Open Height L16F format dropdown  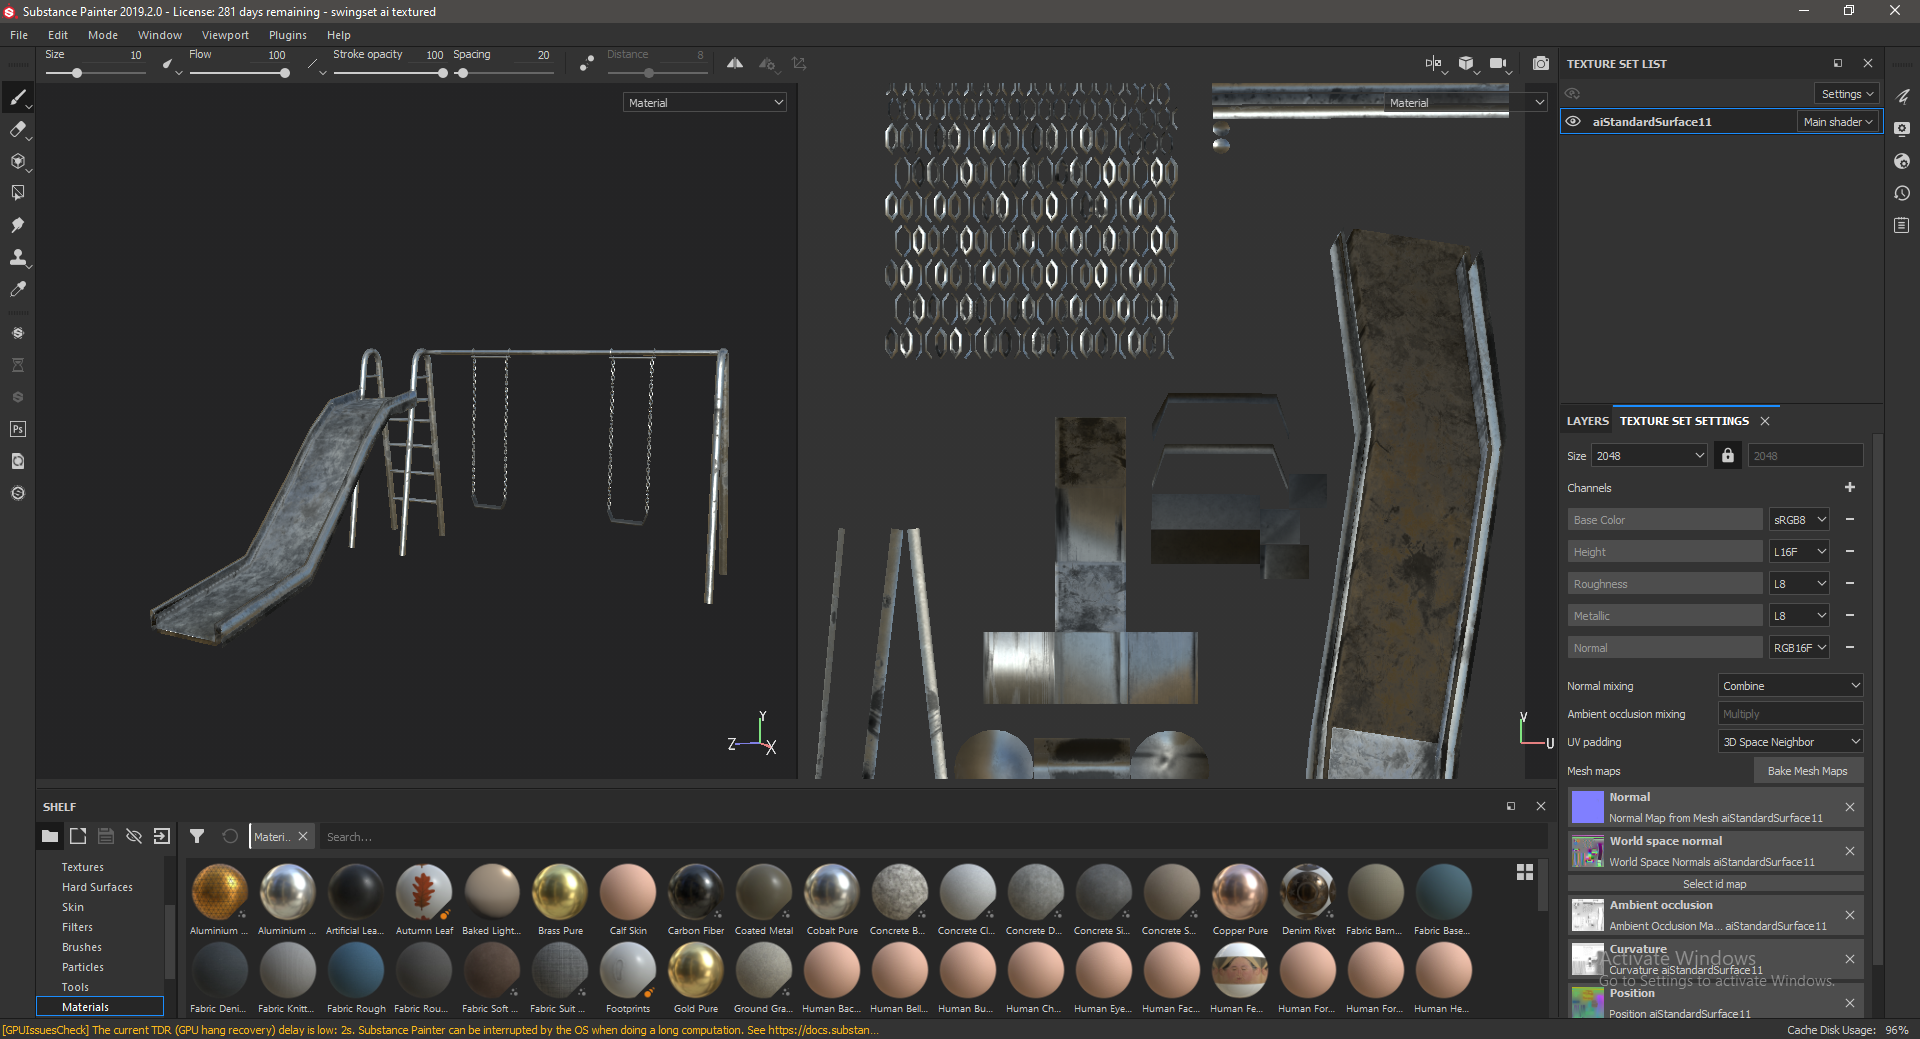tap(1800, 551)
